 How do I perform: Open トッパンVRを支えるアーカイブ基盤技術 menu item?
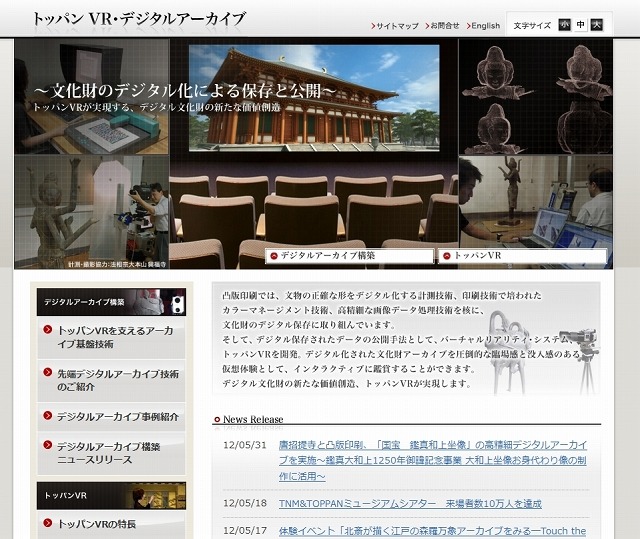click(111, 337)
